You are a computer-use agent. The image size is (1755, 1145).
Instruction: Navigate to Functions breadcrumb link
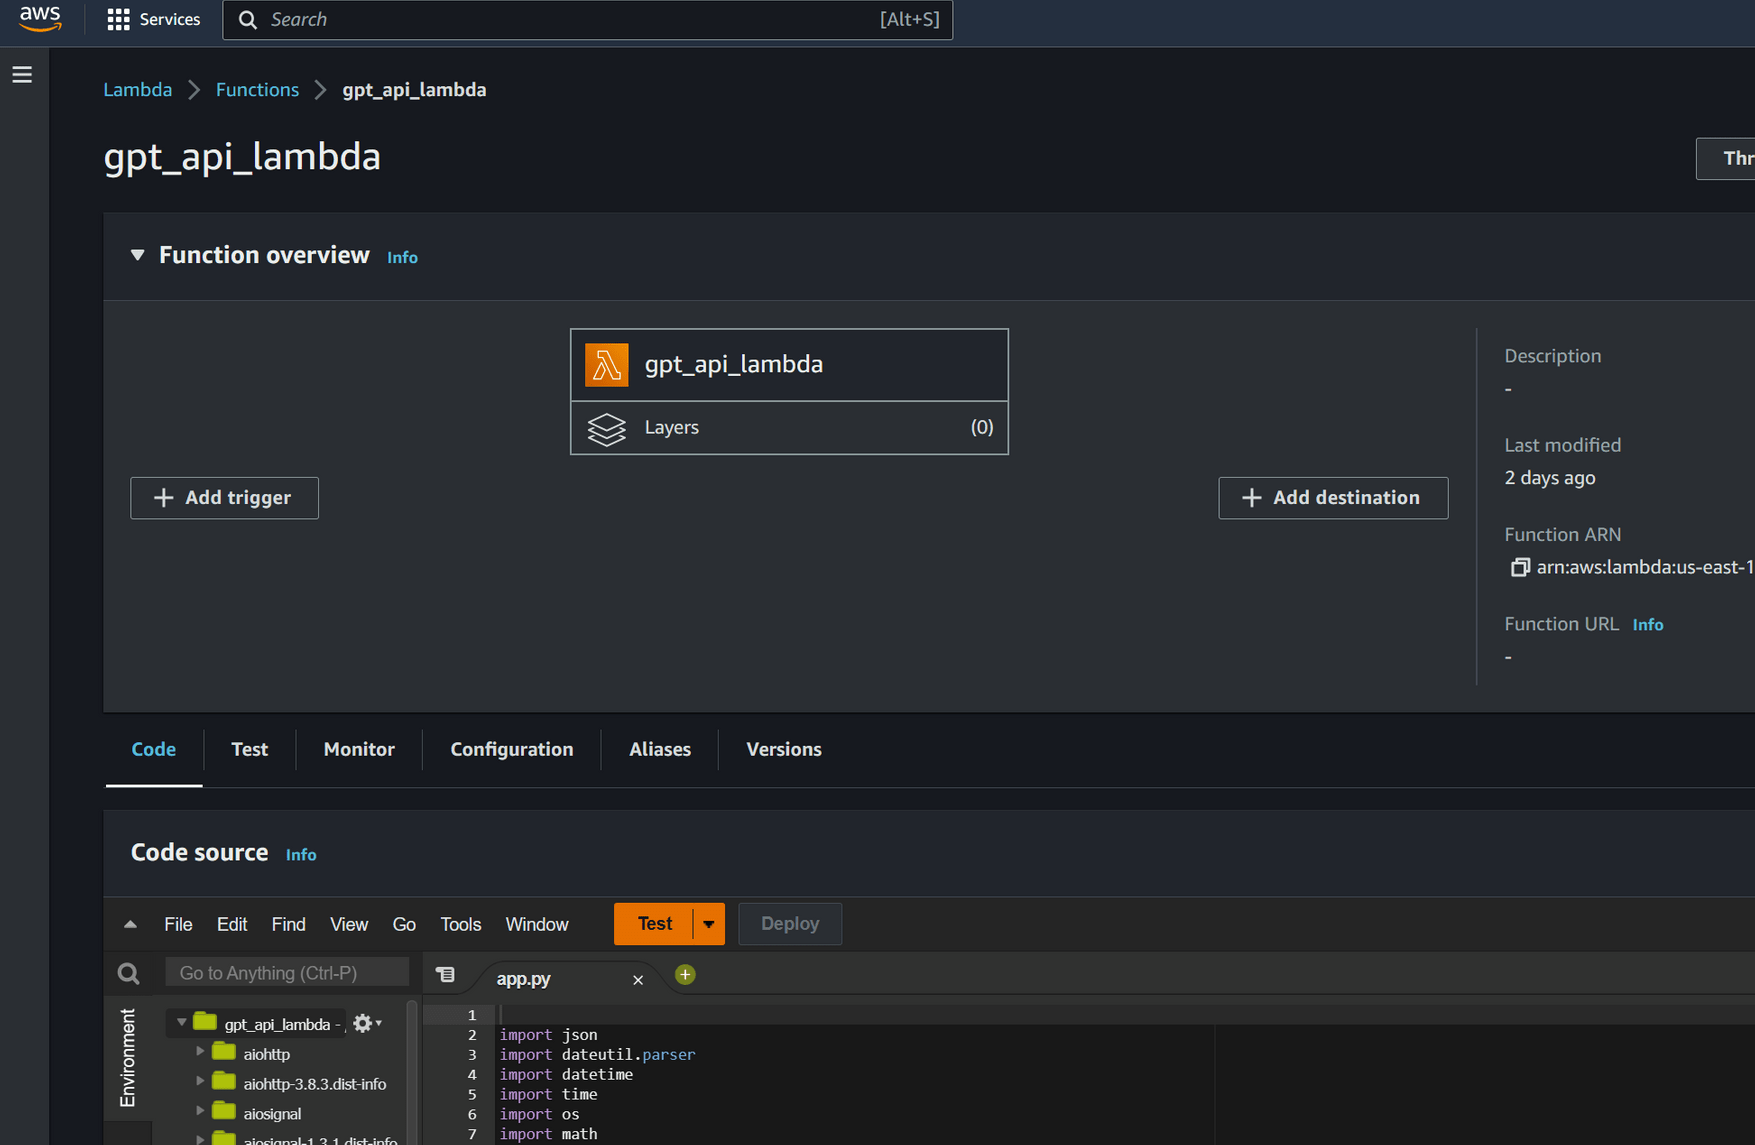point(257,89)
